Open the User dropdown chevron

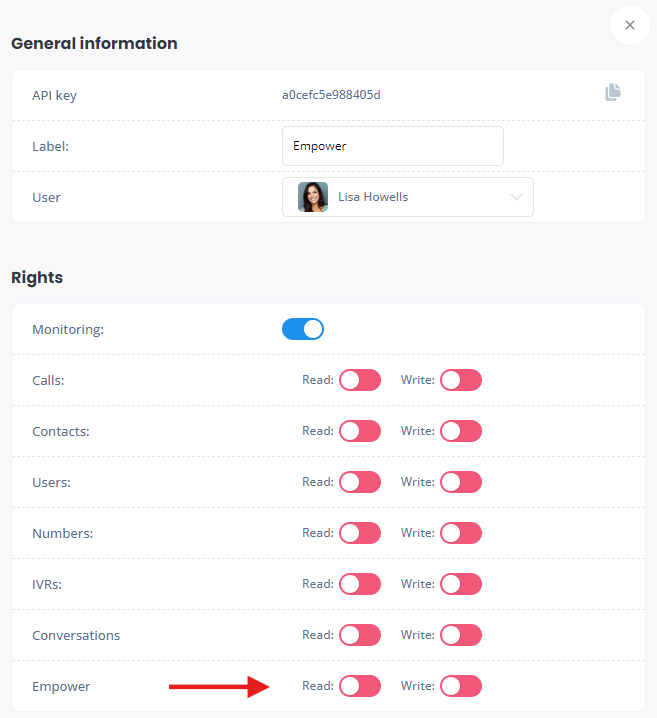(516, 197)
